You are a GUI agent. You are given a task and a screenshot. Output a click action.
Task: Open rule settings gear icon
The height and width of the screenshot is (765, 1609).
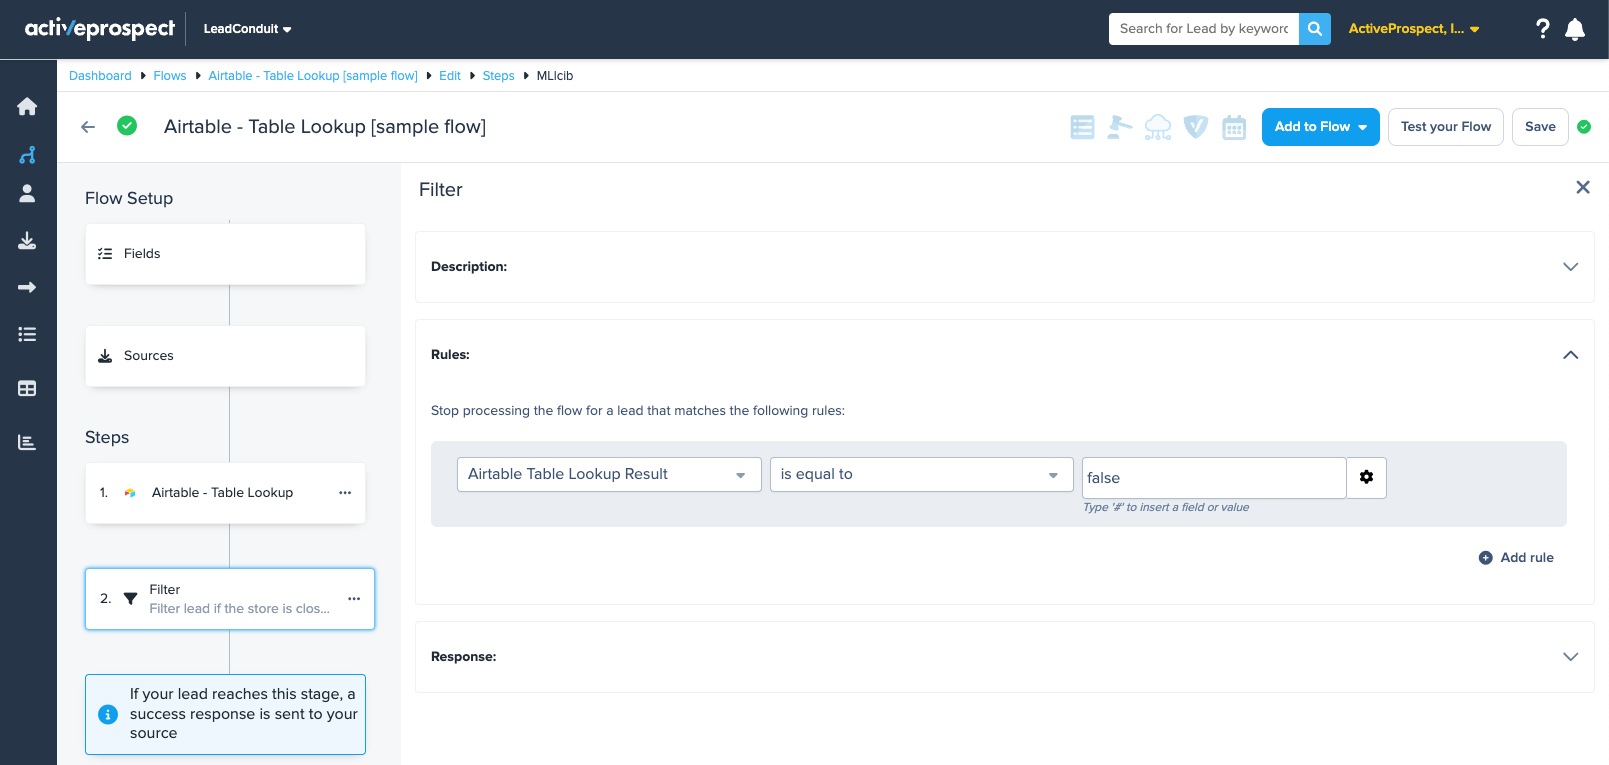(1366, 477)
